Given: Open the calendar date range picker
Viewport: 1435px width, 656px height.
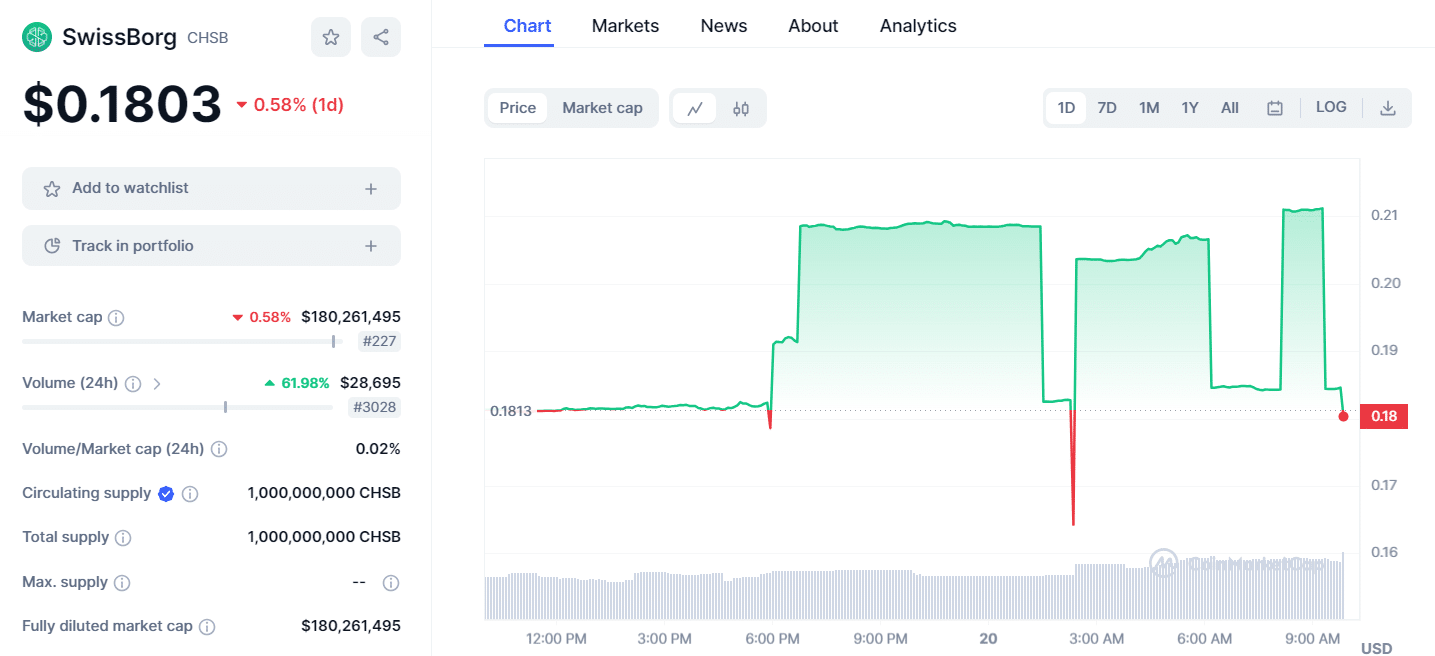Looking at the screenshot, I should point(1275,108).
